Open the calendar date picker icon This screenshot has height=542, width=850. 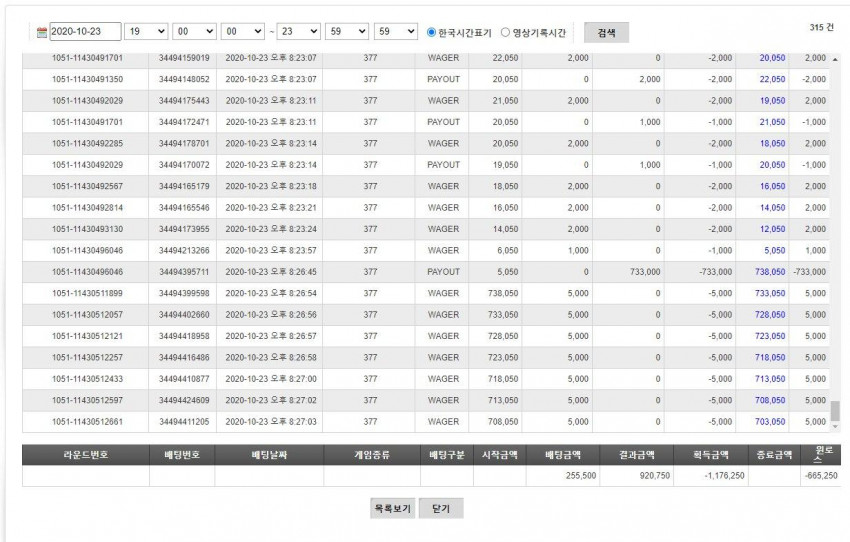click(42, 33)
